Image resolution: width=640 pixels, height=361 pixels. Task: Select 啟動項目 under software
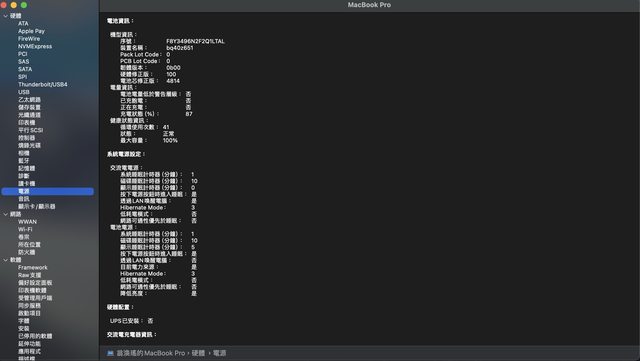coord(29,313)
